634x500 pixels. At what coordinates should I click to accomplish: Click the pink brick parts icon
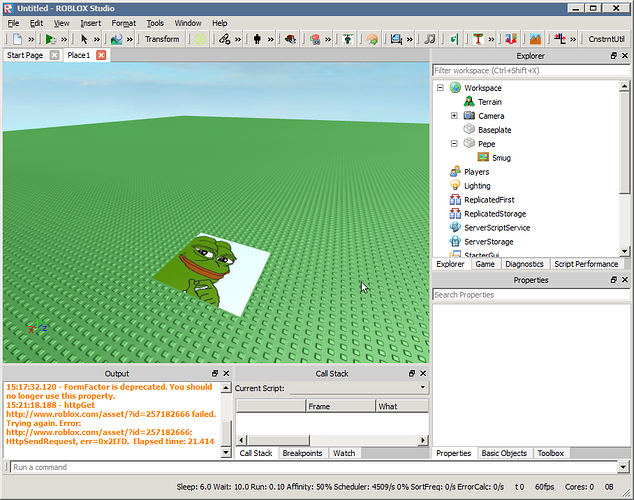[x=315, y=39]
